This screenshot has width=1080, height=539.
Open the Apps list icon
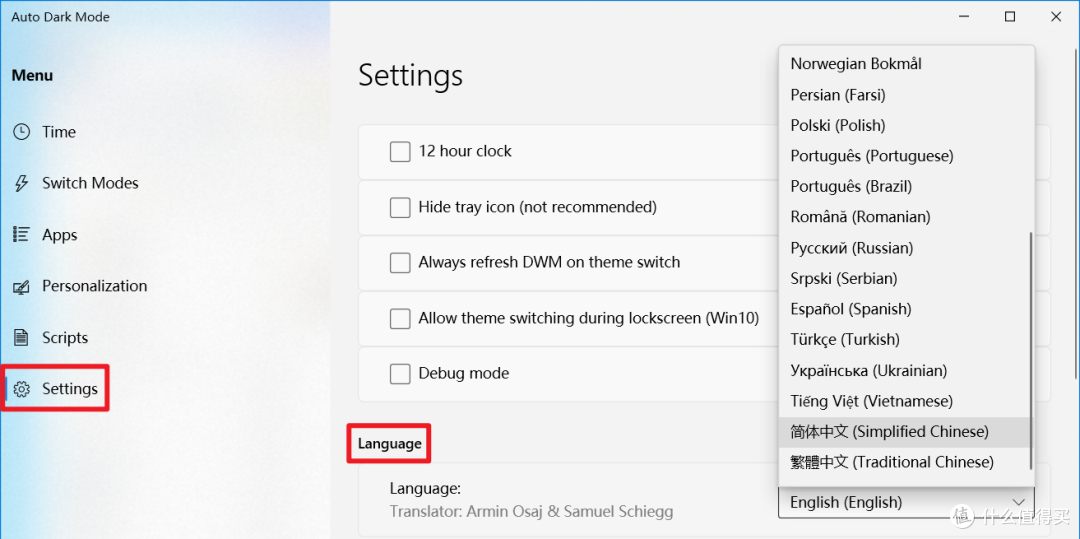pyautogui.click(x=22, y=235)
